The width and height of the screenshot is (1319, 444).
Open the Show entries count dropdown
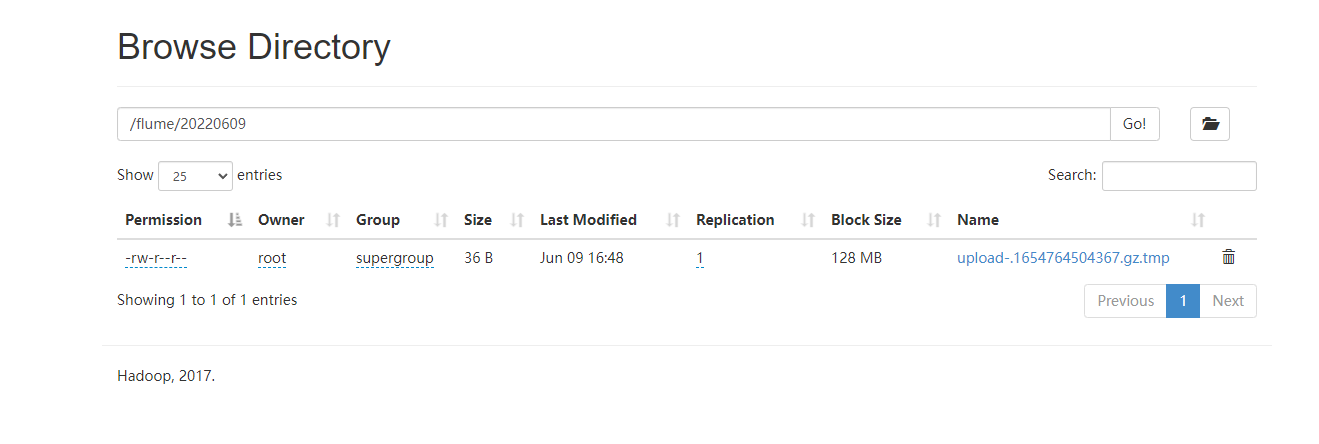click(195, 176)
